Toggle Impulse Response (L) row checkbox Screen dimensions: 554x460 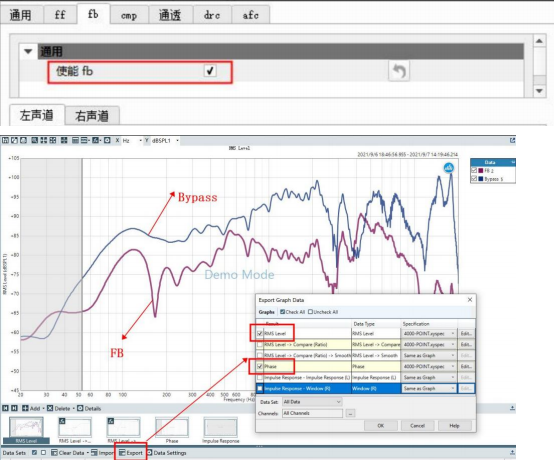click(x=260, y=377)
